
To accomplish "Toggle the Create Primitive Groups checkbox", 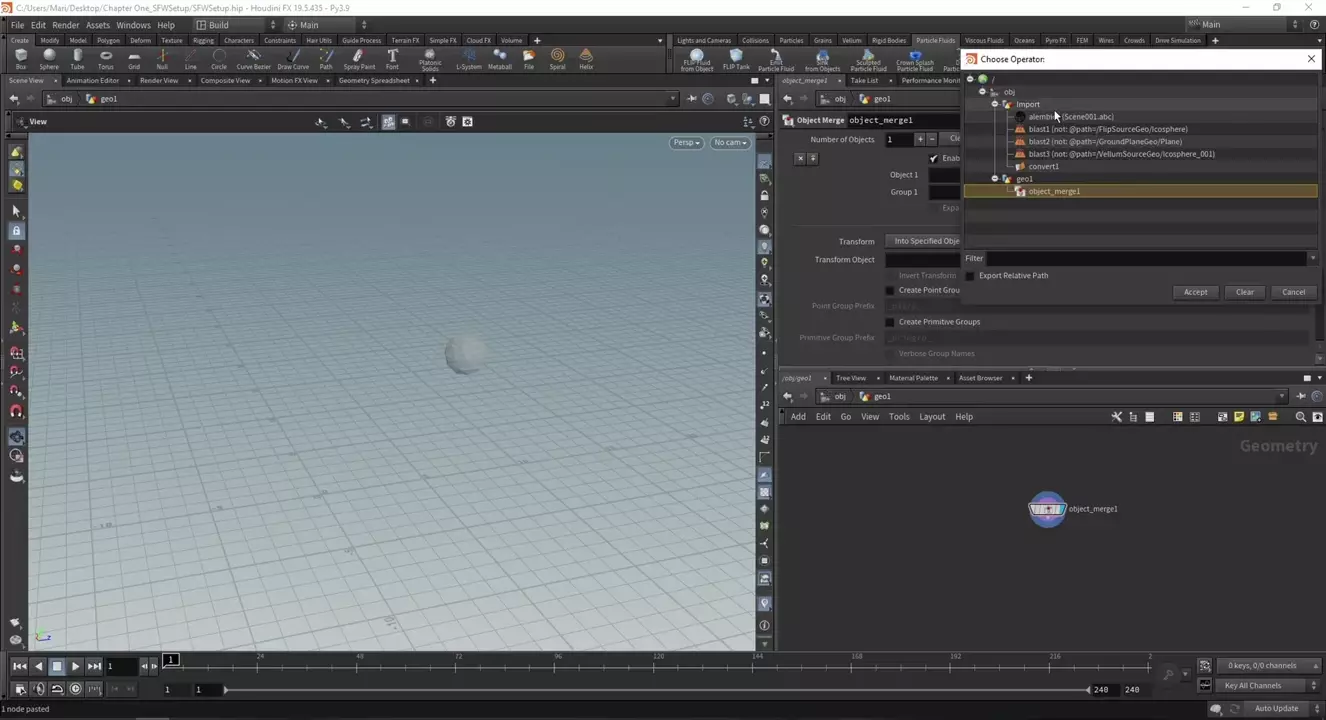I will pos(890,322).
